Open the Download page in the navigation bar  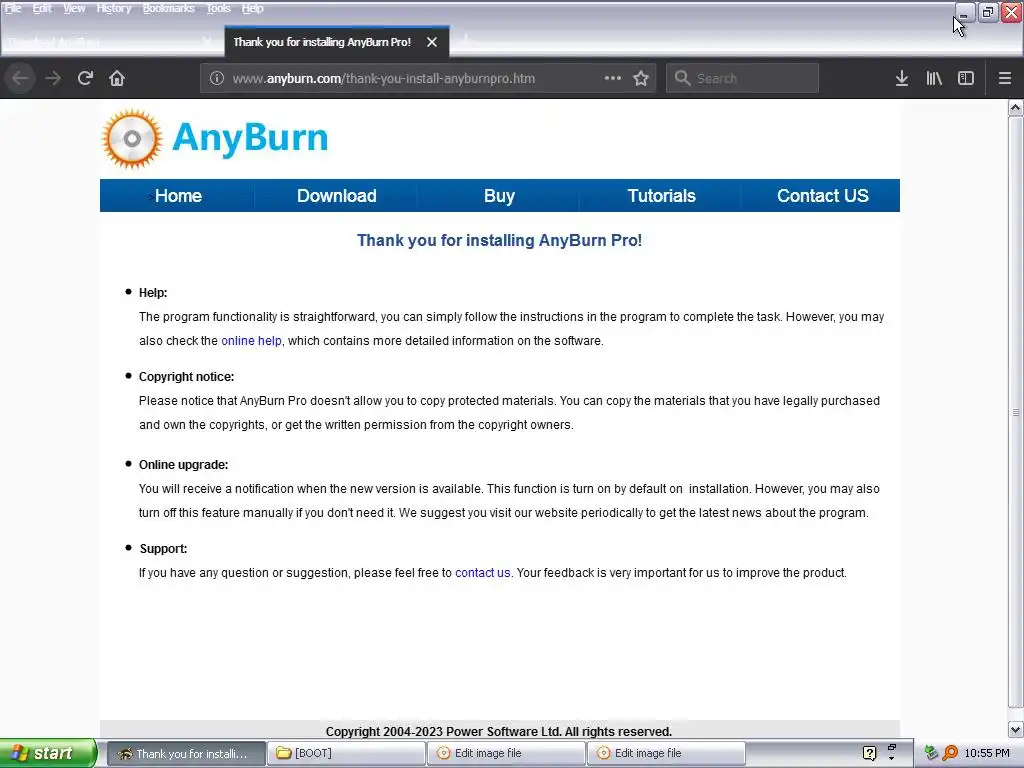(336, 196)
